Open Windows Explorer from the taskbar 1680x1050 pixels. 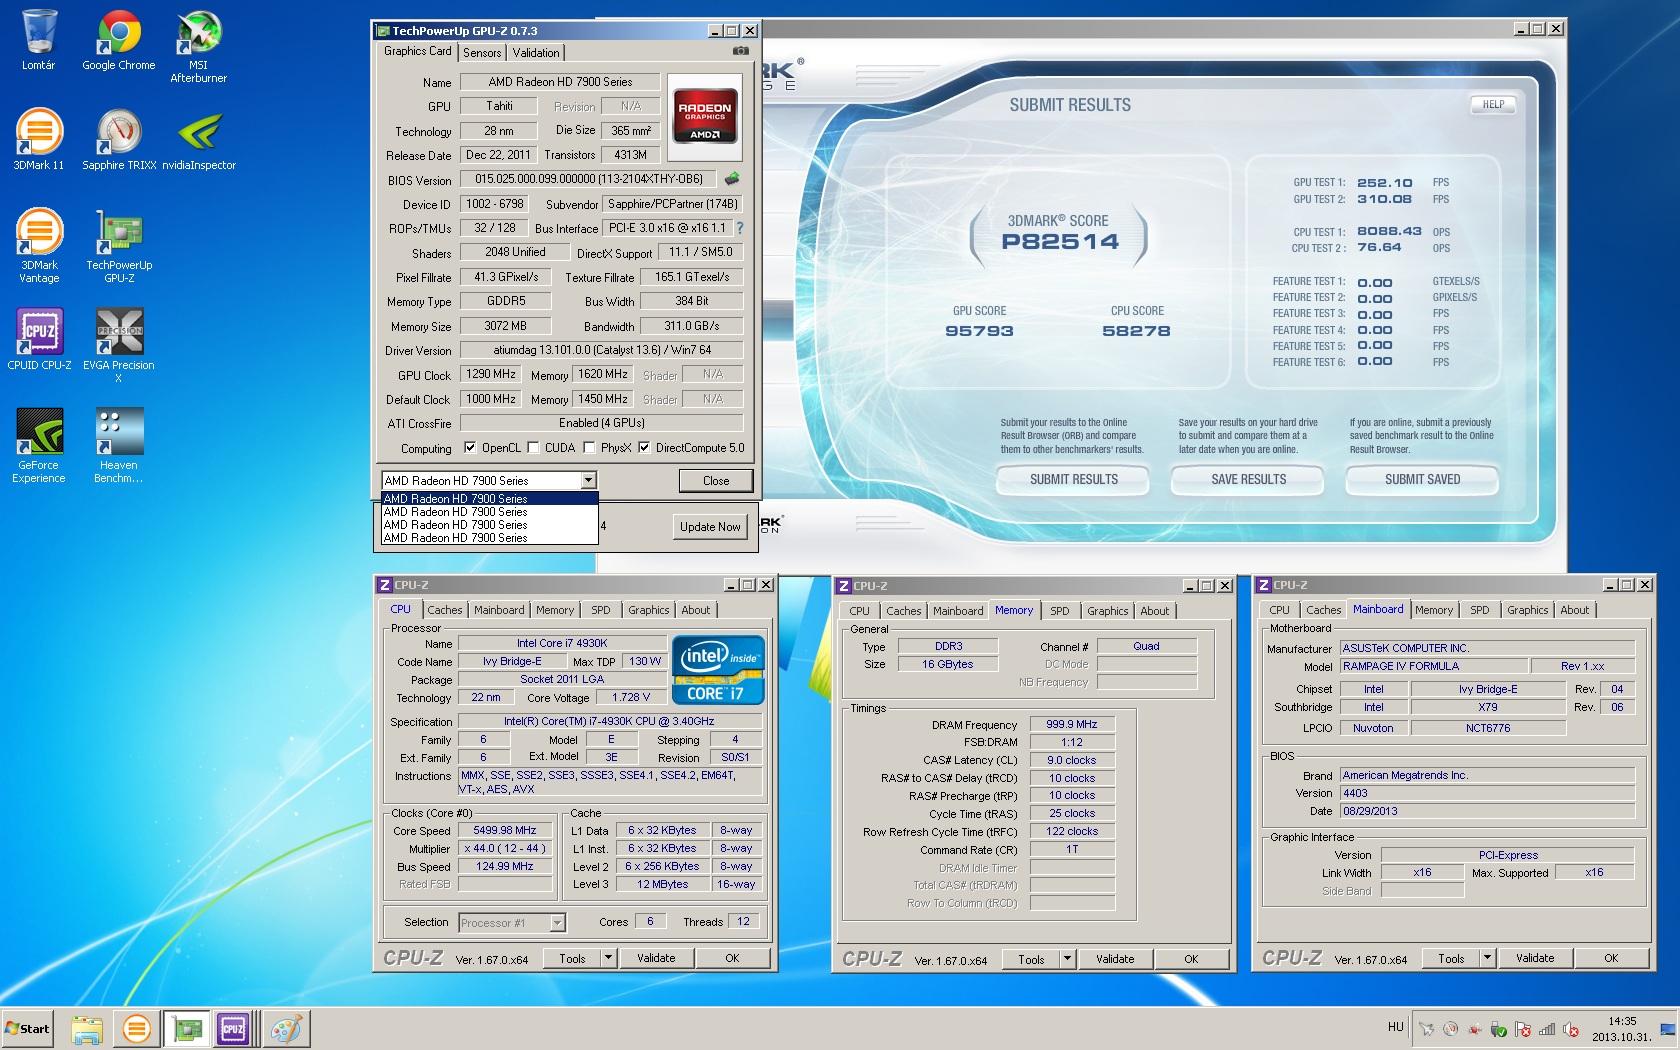87,1028
